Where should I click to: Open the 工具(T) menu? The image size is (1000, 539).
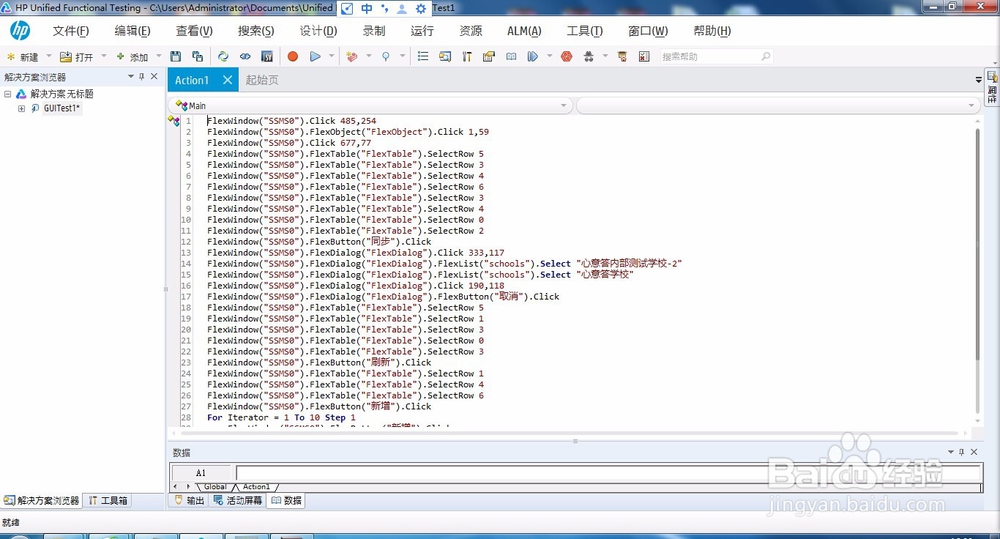click(585, 31)
